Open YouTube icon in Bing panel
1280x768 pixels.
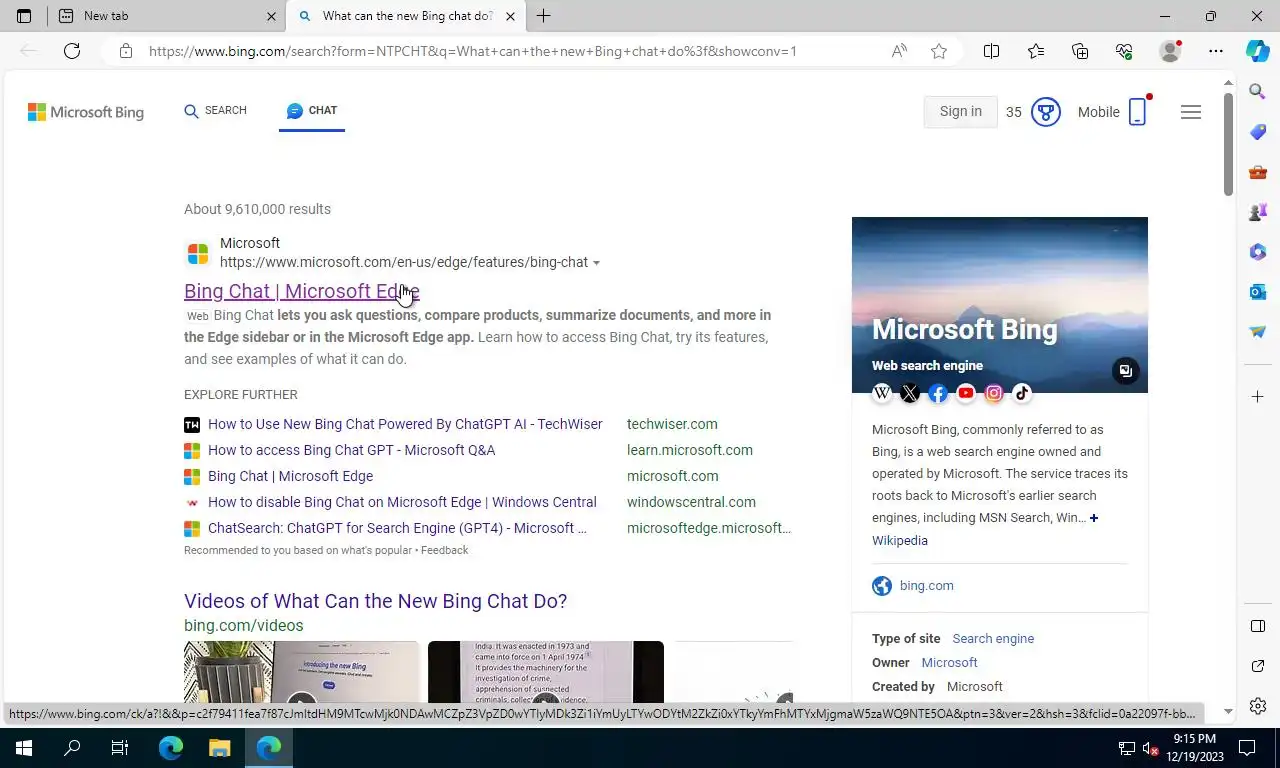[966, 393]
